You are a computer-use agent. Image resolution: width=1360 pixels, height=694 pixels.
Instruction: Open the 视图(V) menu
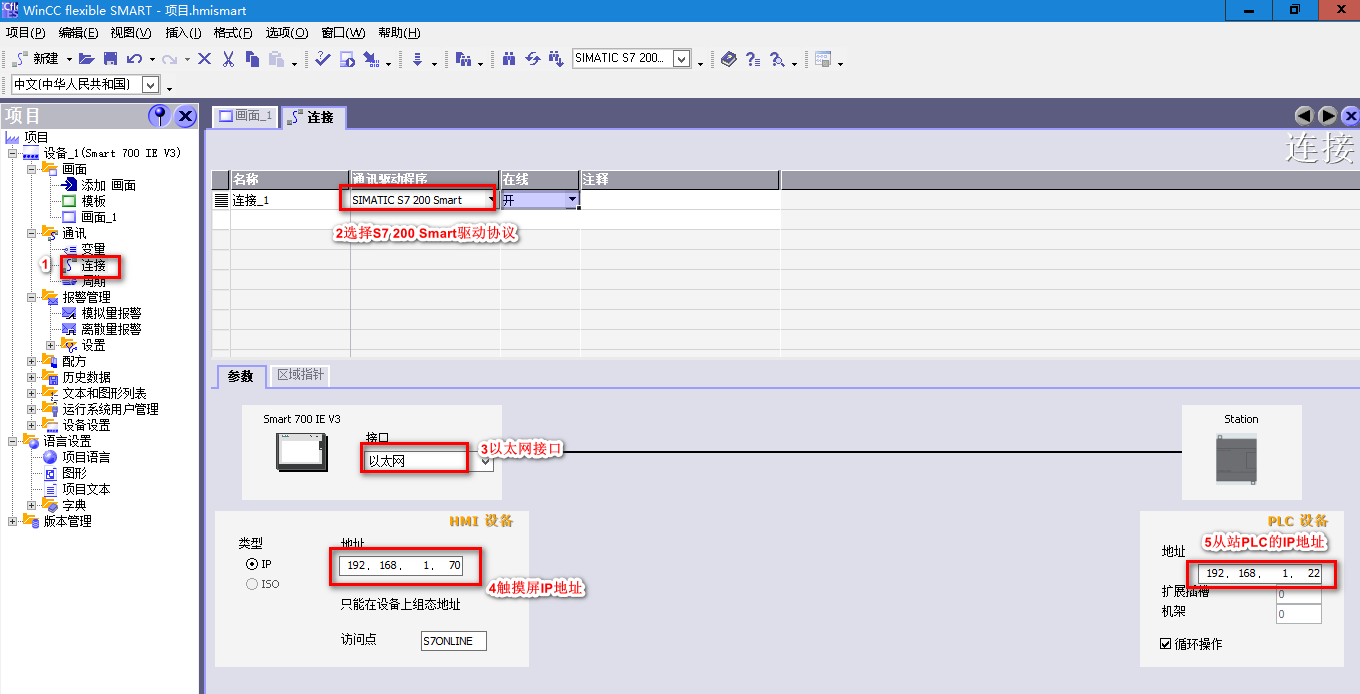(x=131, y=33)
